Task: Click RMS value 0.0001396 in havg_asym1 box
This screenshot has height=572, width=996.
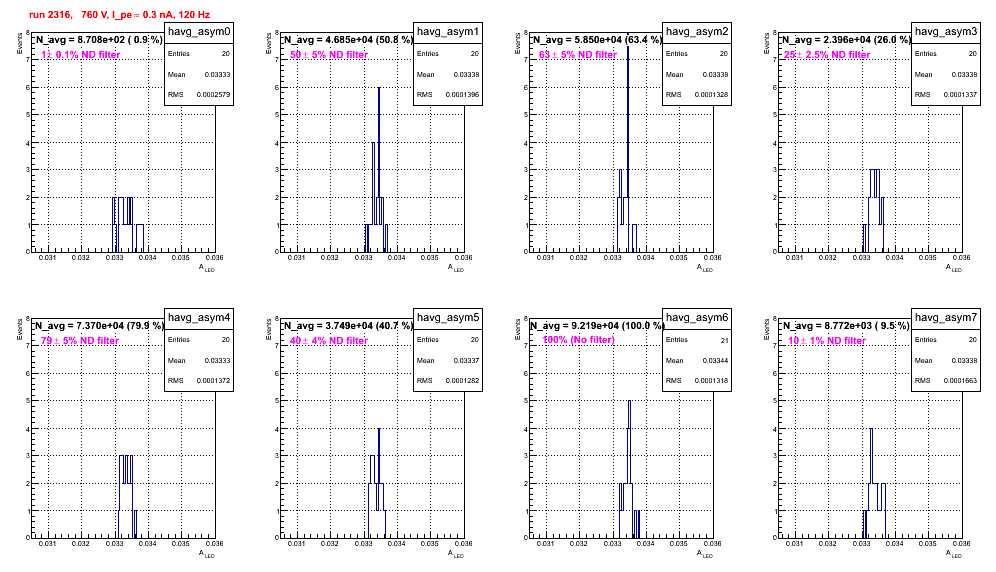Action: [x=464, y=95]
